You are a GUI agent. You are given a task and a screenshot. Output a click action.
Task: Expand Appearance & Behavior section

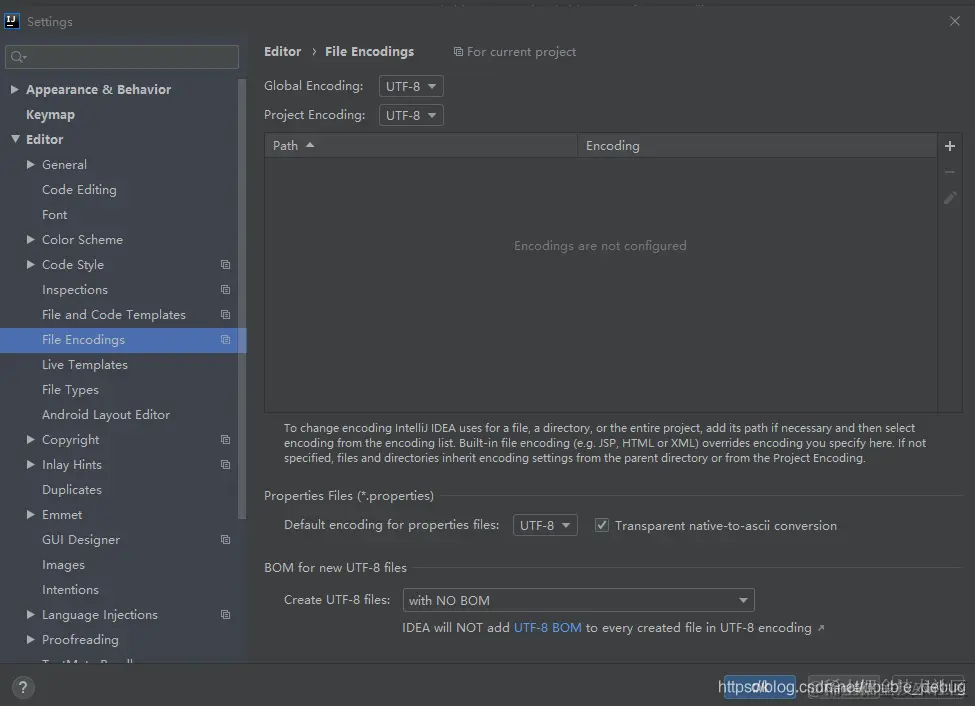click(14, 90)
